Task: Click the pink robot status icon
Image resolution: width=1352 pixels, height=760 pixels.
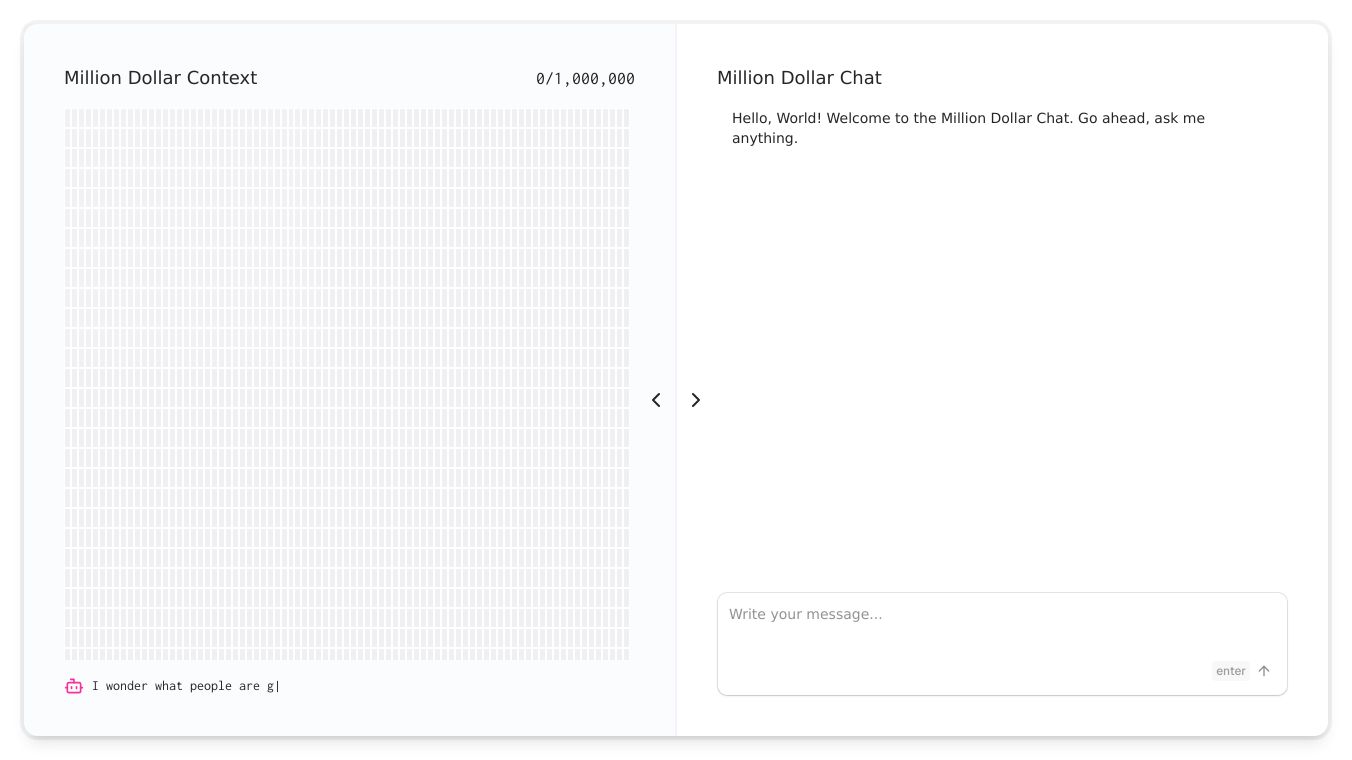Action: click(74, 686)
